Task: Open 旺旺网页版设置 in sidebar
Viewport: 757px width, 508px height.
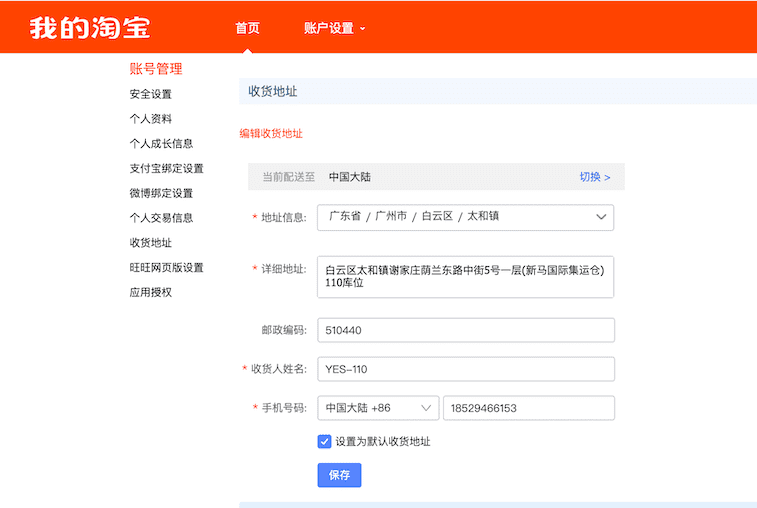Action: pos(167,268)
